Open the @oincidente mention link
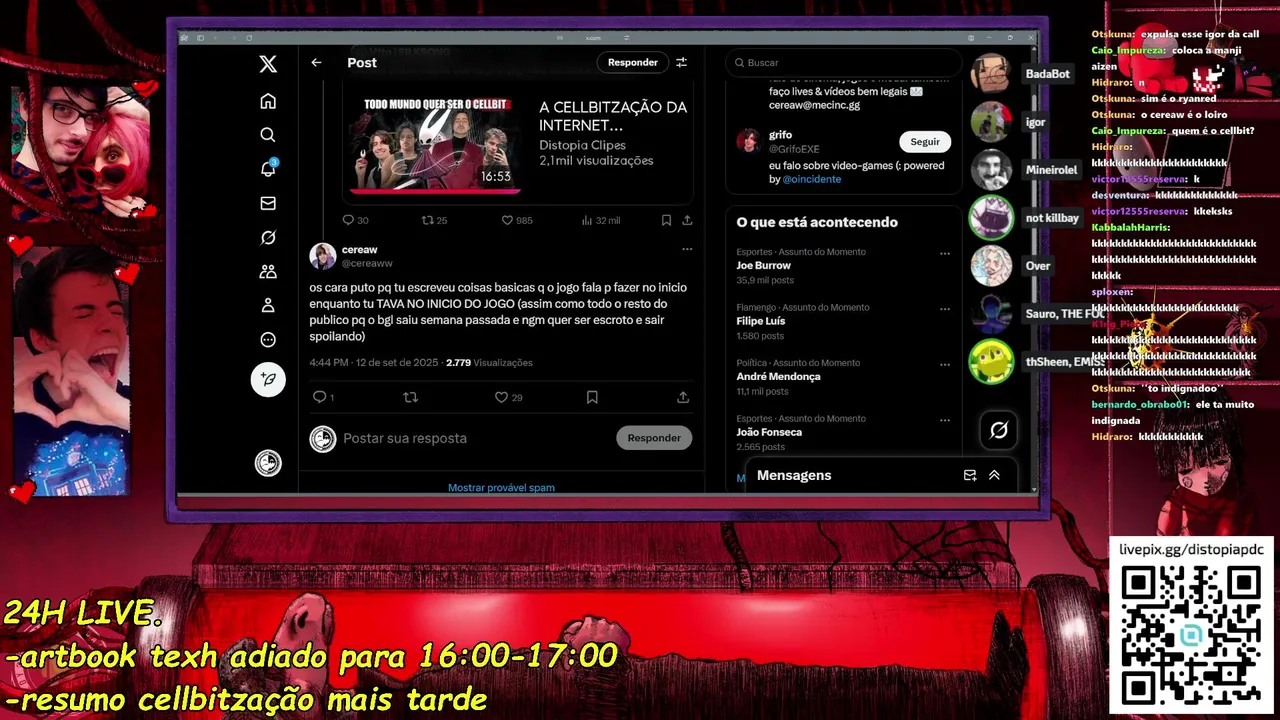The width and height of the screenshot is (1280, 720). pyautogui.click(x=811, y=179)
